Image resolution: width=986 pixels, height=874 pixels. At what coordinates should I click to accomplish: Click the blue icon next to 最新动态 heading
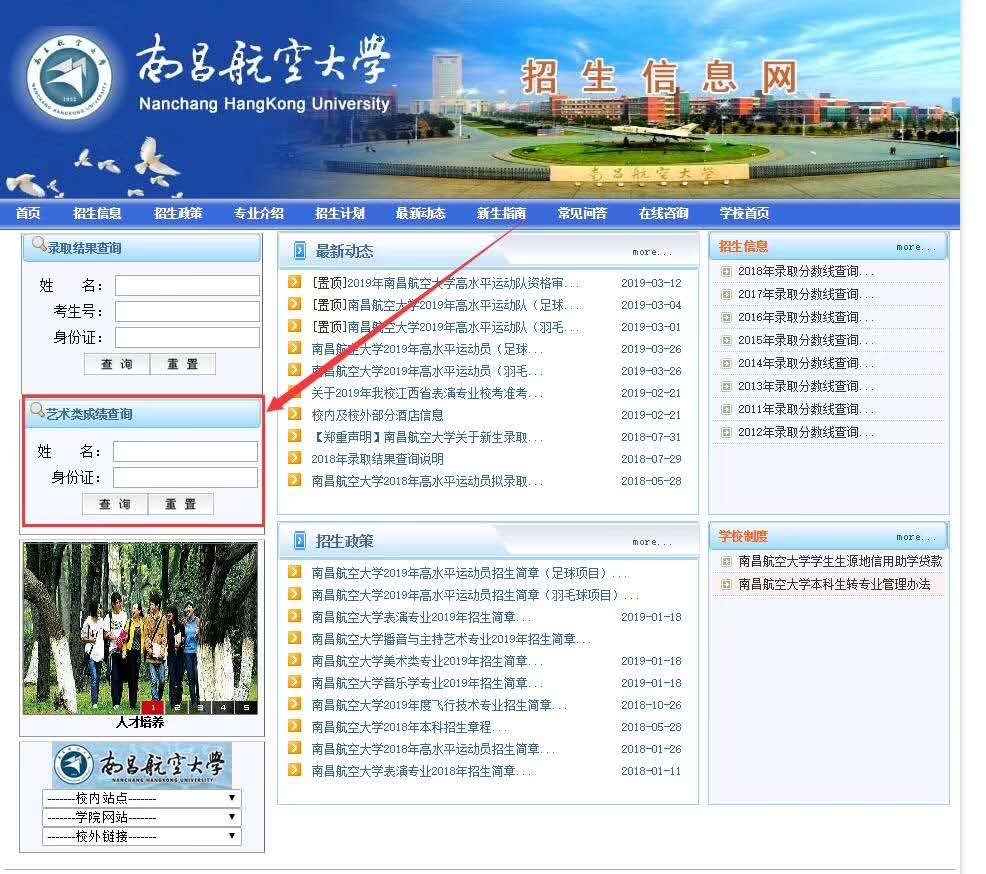click(x=300, y=251)
